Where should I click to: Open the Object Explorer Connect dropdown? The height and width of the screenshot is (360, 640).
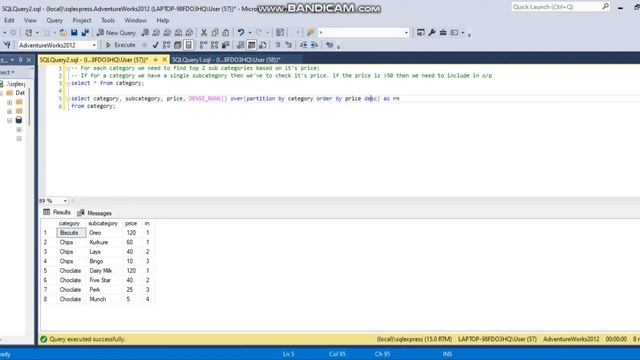7,72
